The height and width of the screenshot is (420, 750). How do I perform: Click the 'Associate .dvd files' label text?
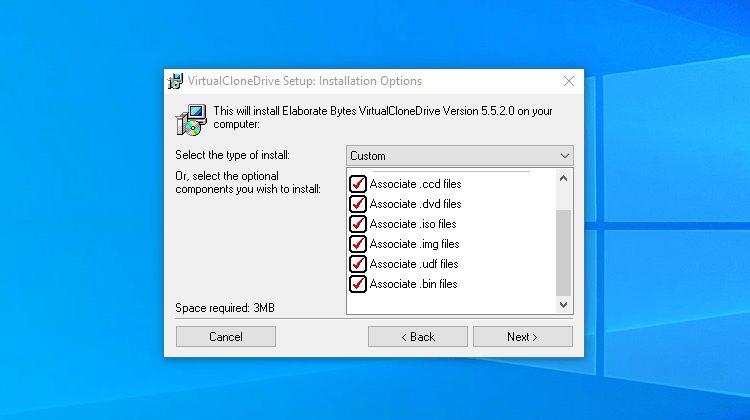[x=415, y=204]
